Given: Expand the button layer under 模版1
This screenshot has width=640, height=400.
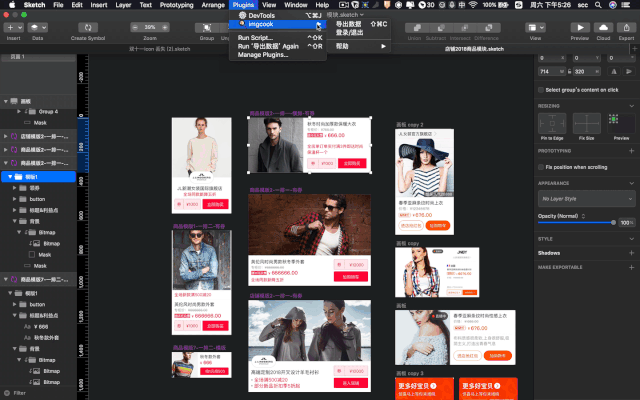Looking at the screenshot, I should coord(14,199).
